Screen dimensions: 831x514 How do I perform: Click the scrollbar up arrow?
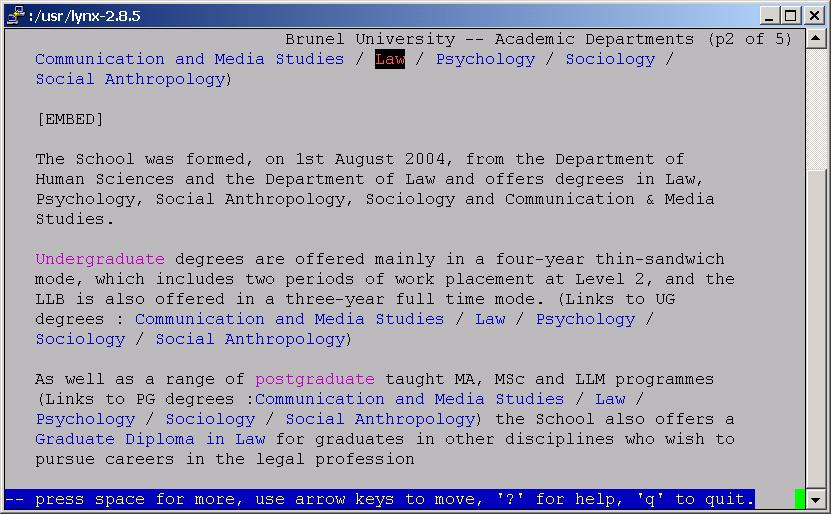[x=816, y=39]
